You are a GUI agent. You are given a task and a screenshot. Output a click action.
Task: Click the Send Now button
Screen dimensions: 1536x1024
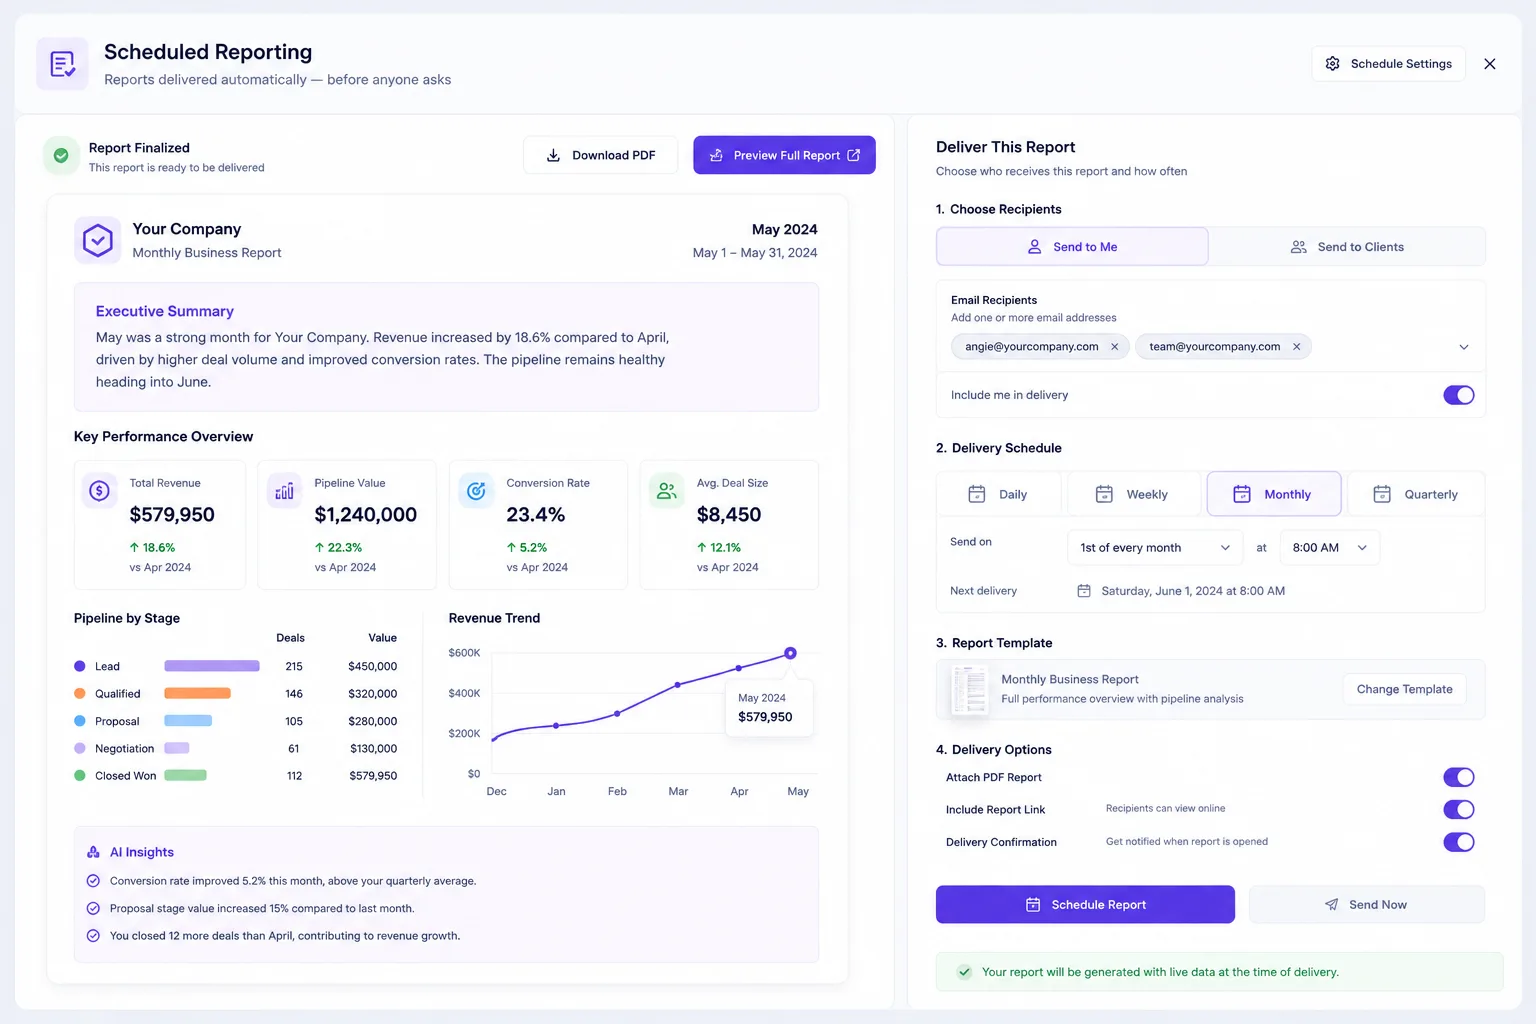click(1366, 904)
